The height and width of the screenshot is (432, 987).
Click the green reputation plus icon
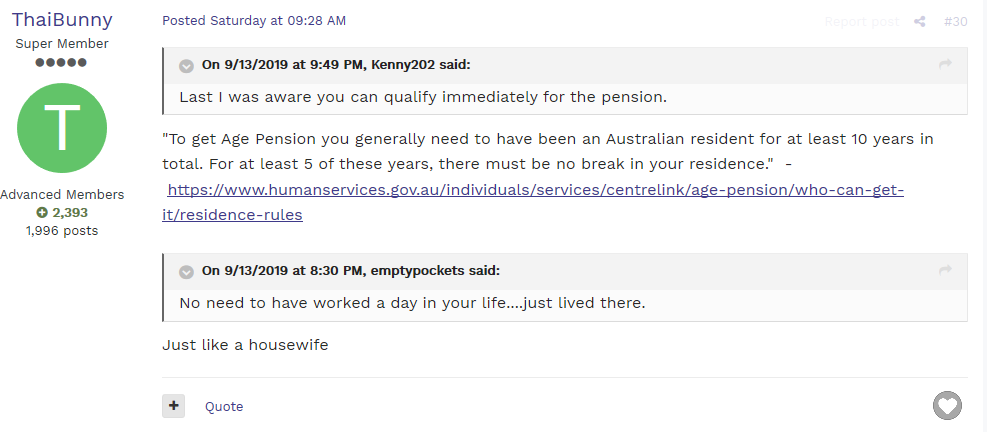click(42, 213)
